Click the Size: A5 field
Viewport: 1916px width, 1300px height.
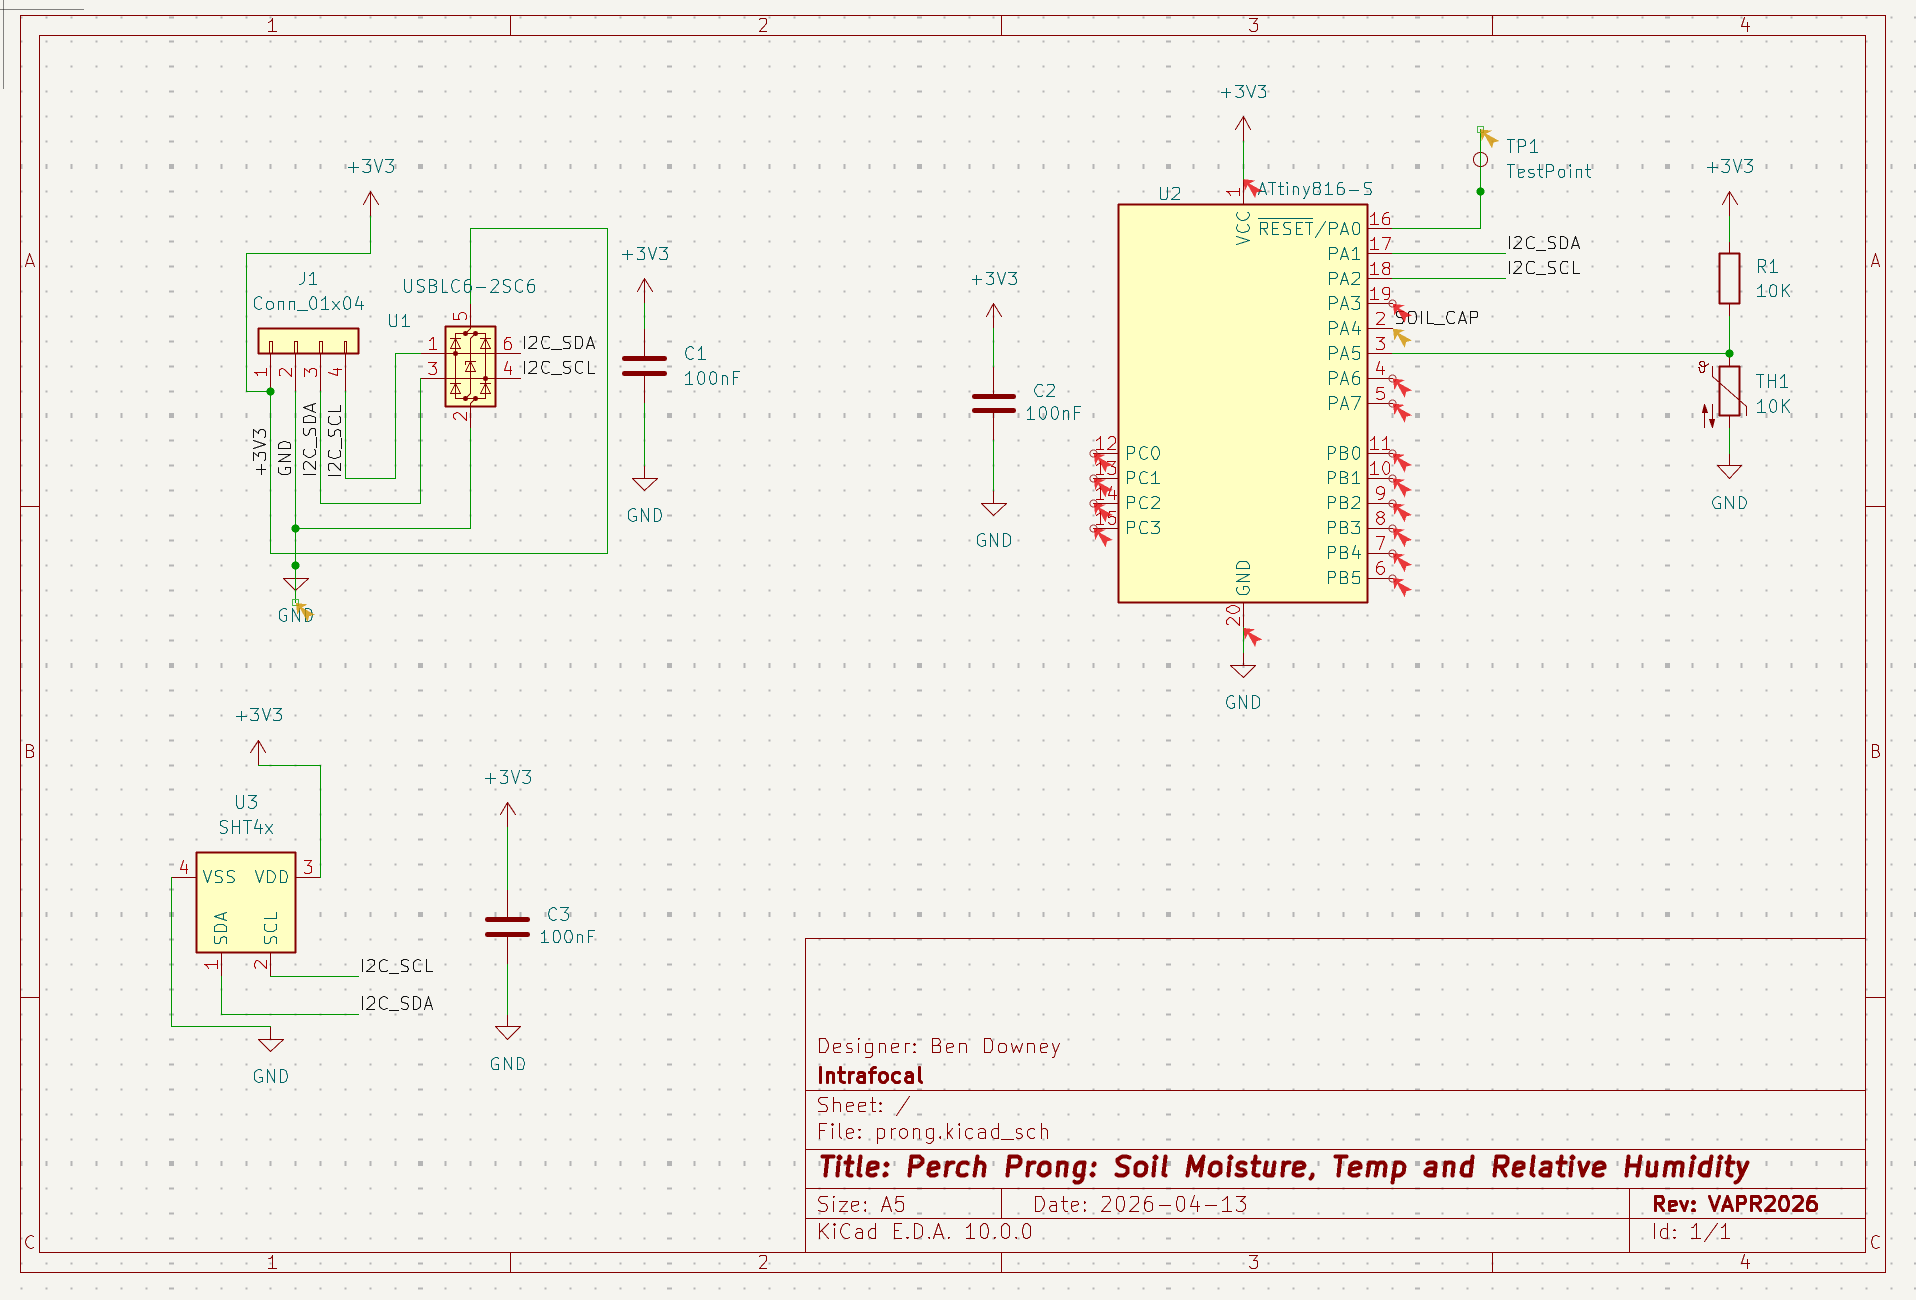click(x=861, y=1204)
